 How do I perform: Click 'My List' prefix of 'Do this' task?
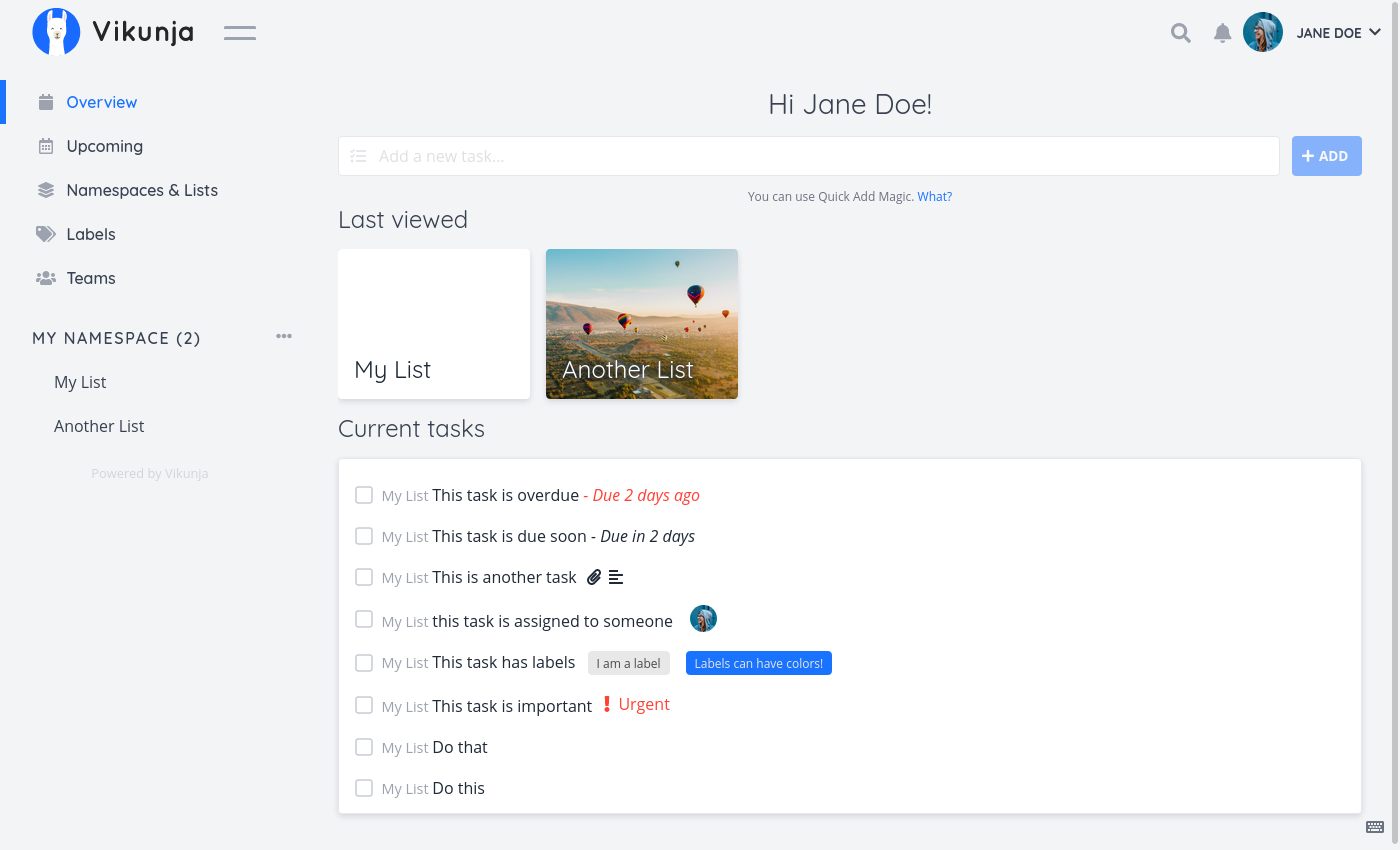[x=405, y=789]
